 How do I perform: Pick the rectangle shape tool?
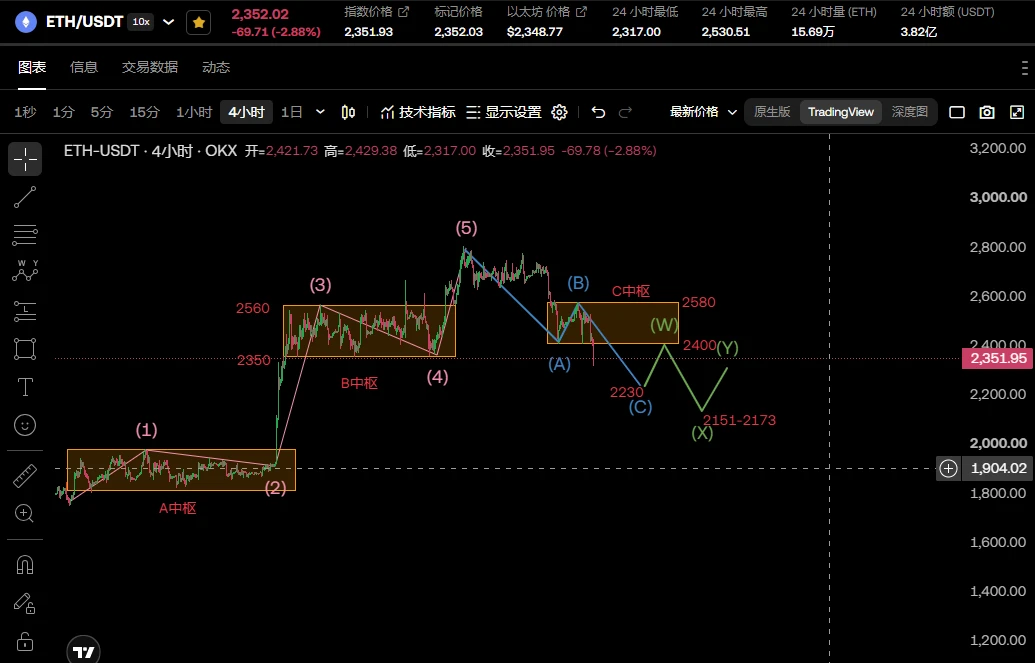pyautogui.click(x=25, y=349)
